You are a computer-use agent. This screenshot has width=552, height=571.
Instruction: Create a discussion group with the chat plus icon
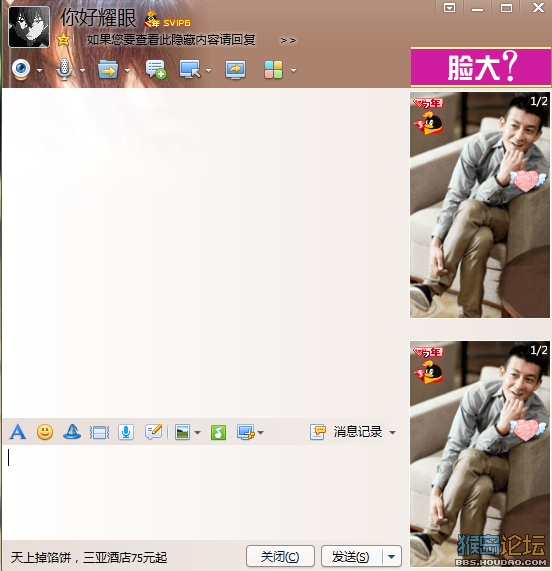tap(156, 69)
